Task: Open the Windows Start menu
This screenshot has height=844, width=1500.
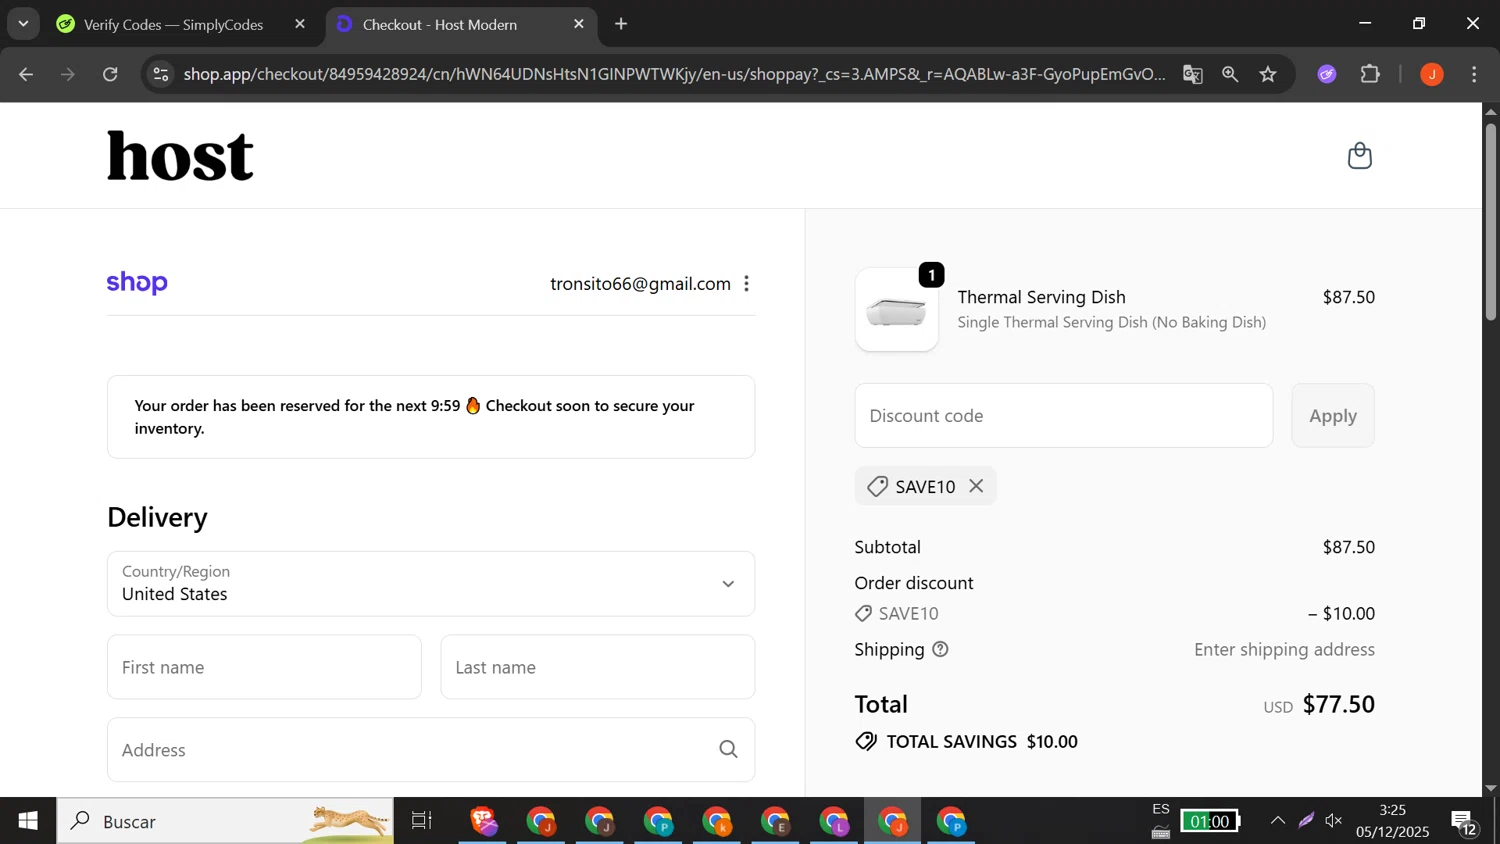Action: click(x=27, y=821)
